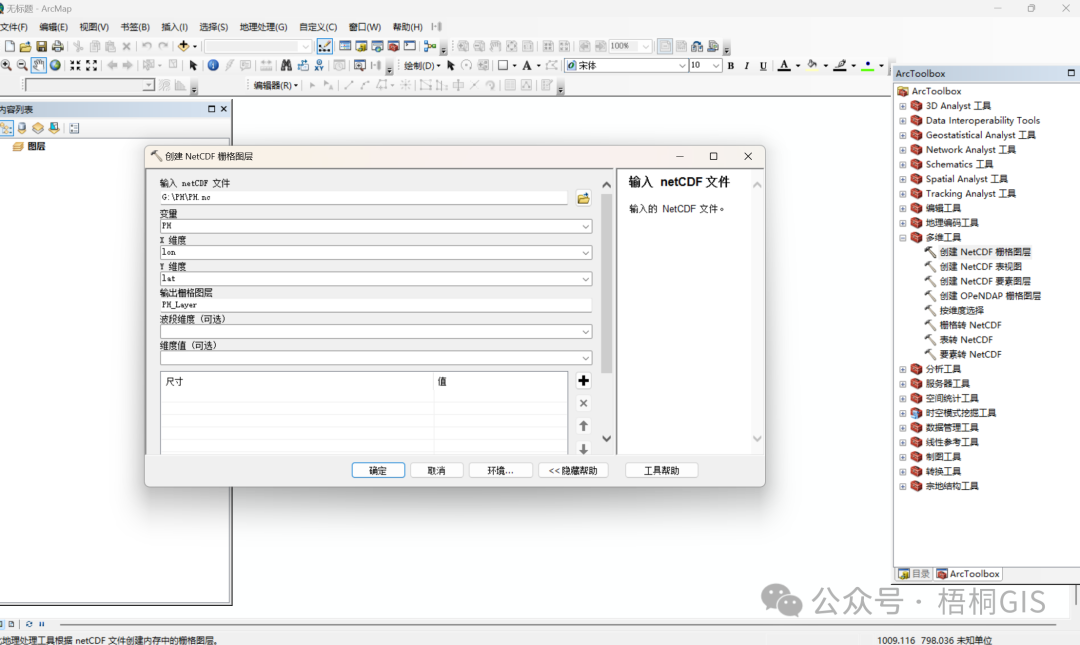This screenshot has height=645, width=1080.
Task: Open the Y 维度 dropdown showing lat
Action: (x=585, y=279)
